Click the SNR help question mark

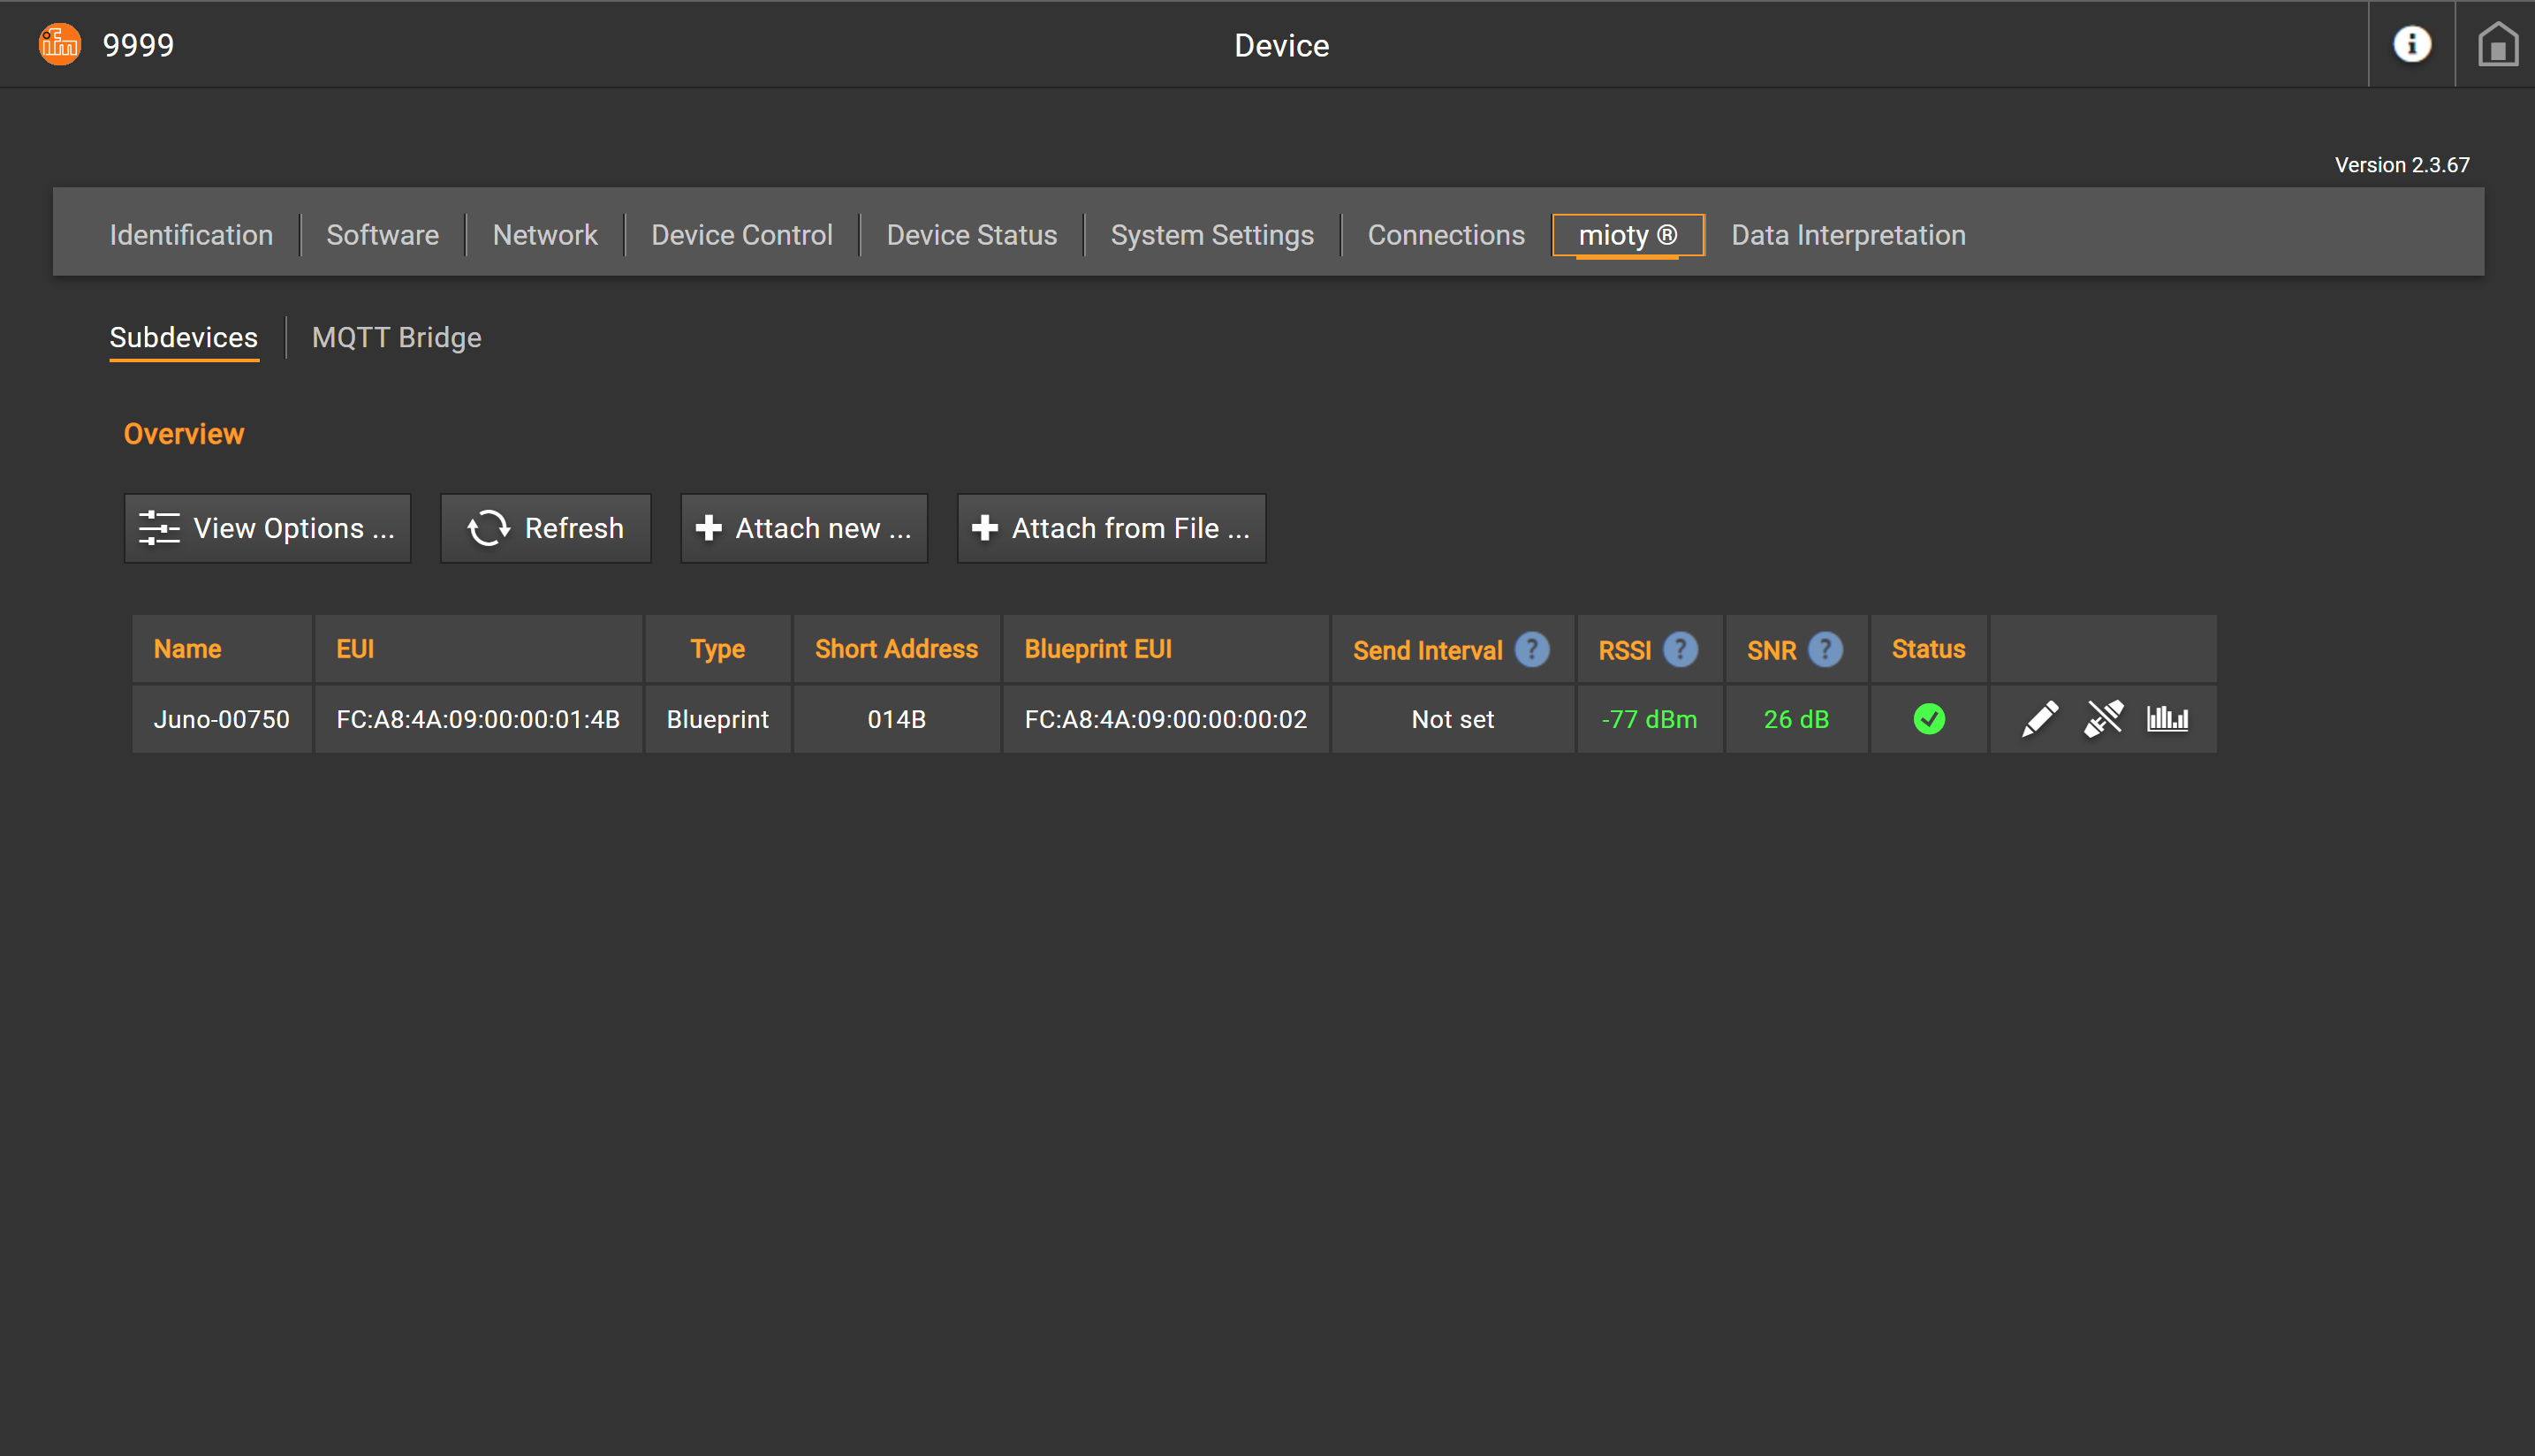click(1825, 650)
